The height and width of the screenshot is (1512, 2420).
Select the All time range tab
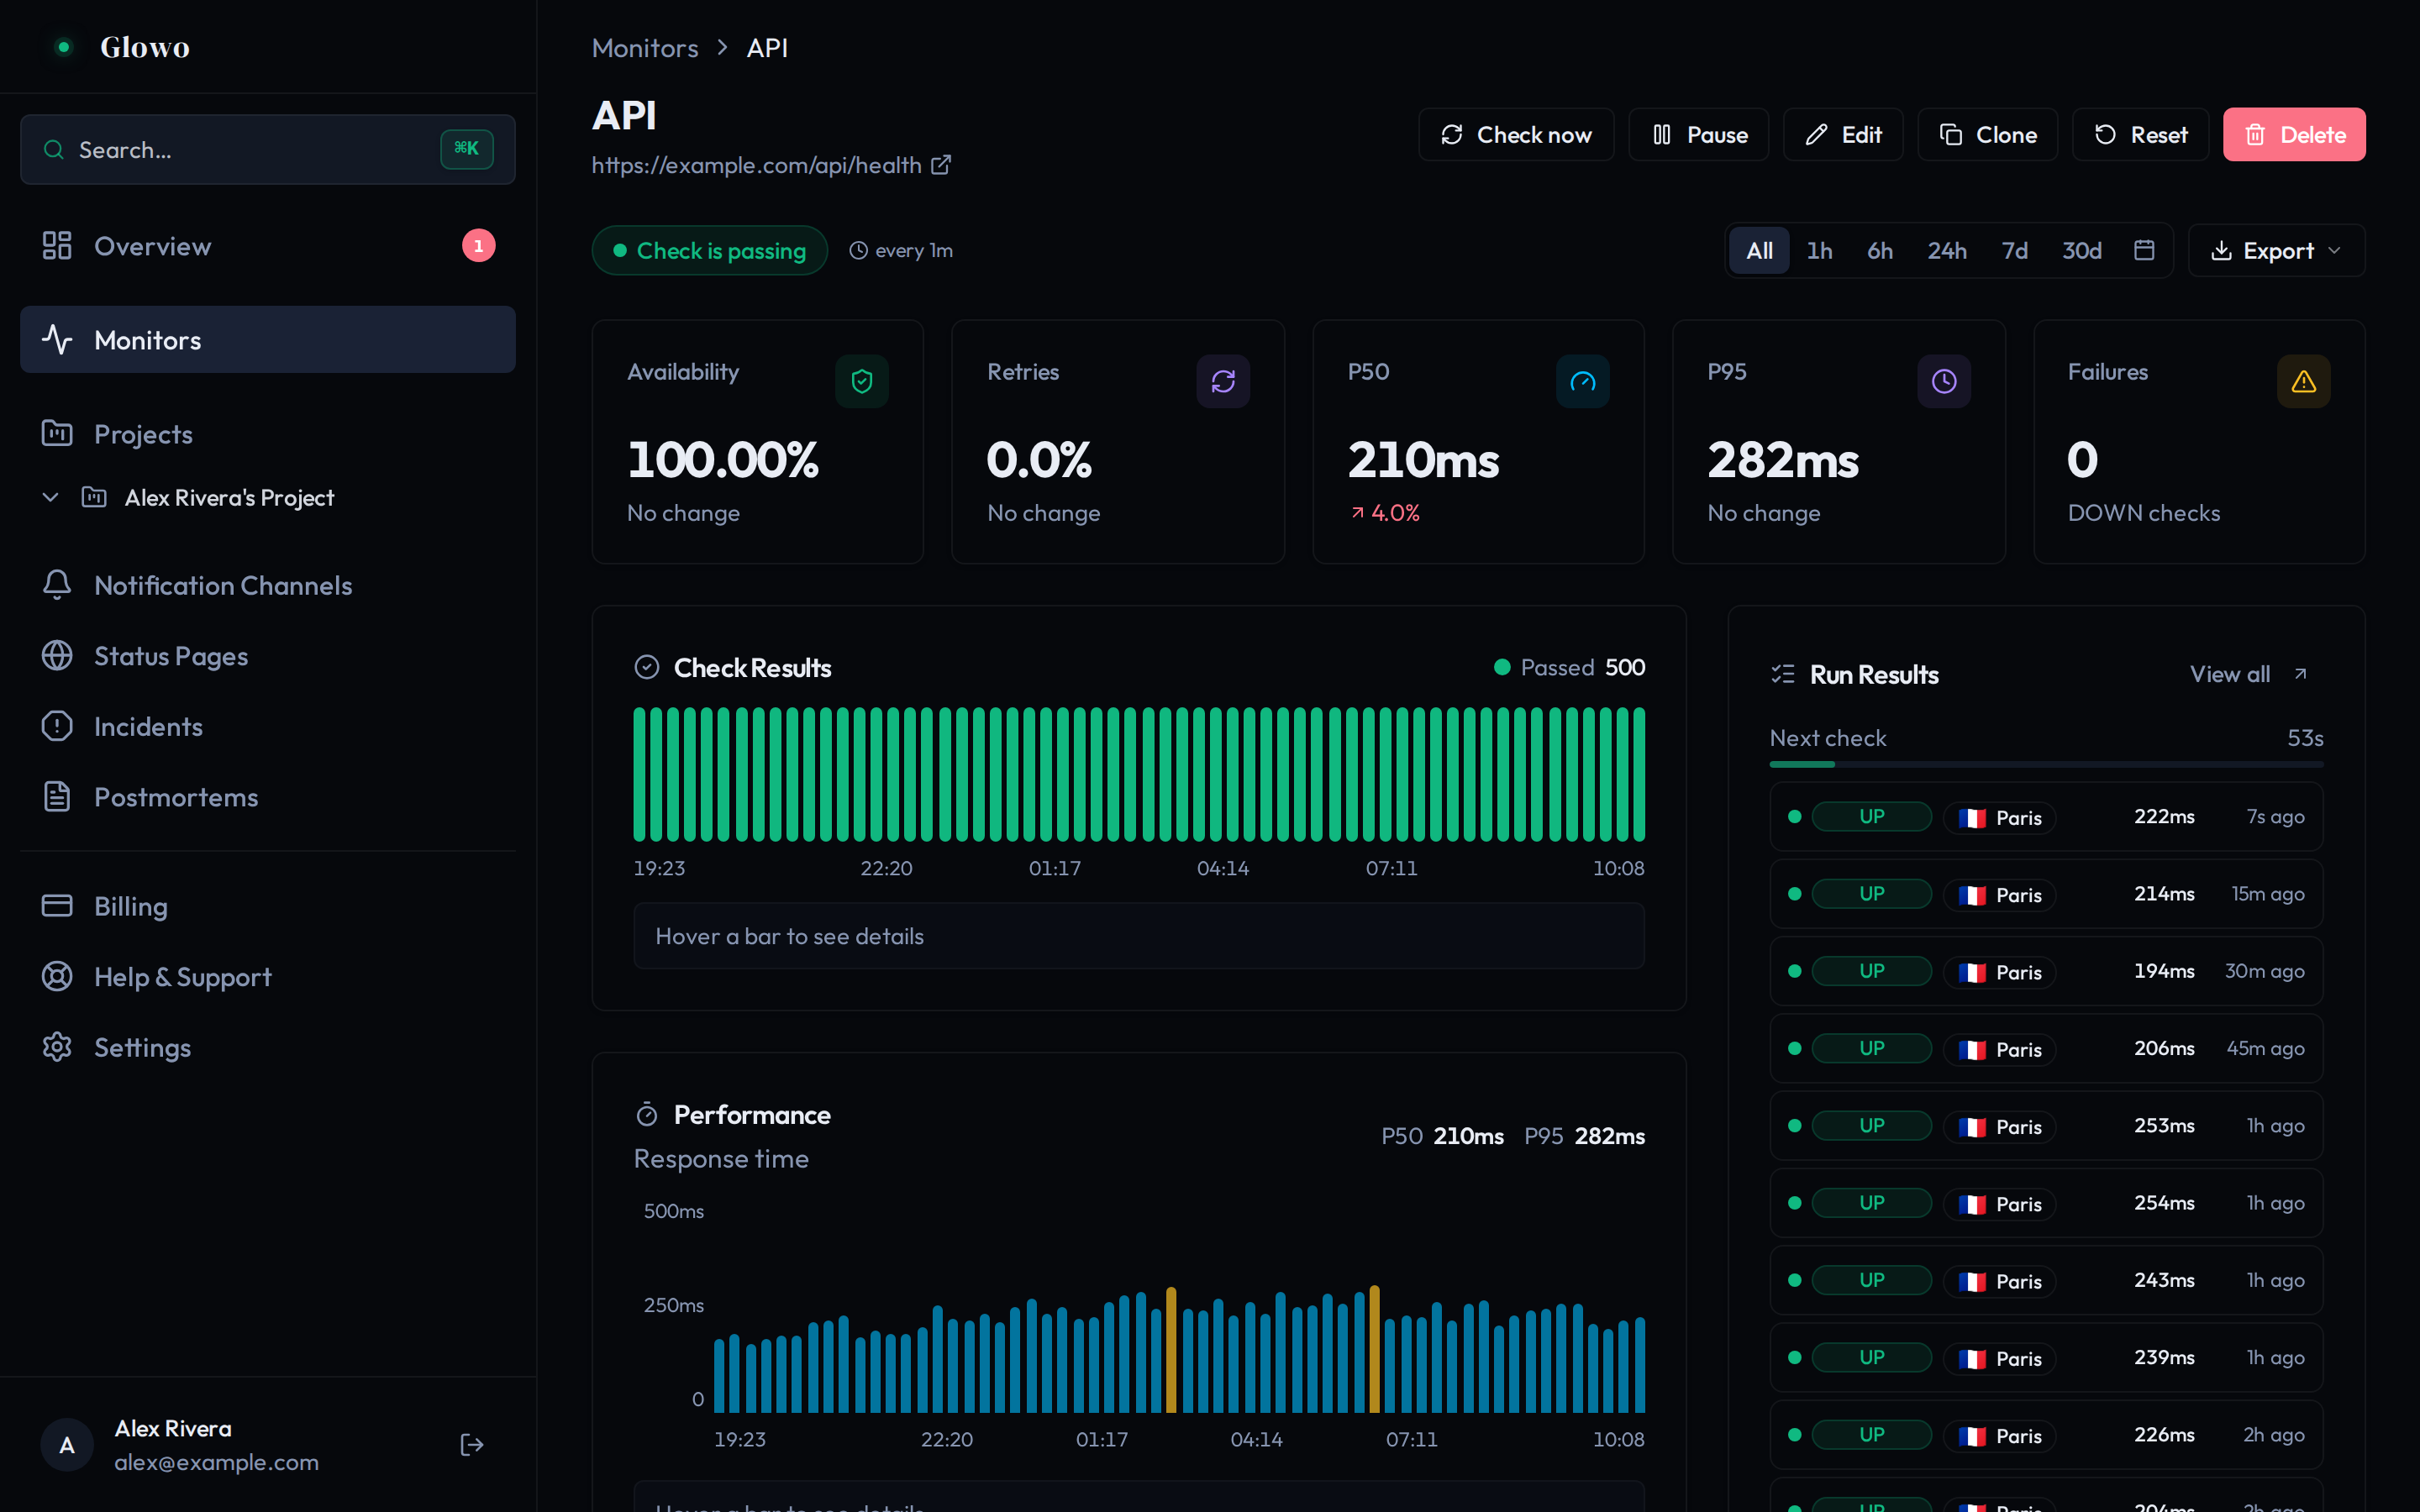pyautogui.click(x=1759, y=250)
